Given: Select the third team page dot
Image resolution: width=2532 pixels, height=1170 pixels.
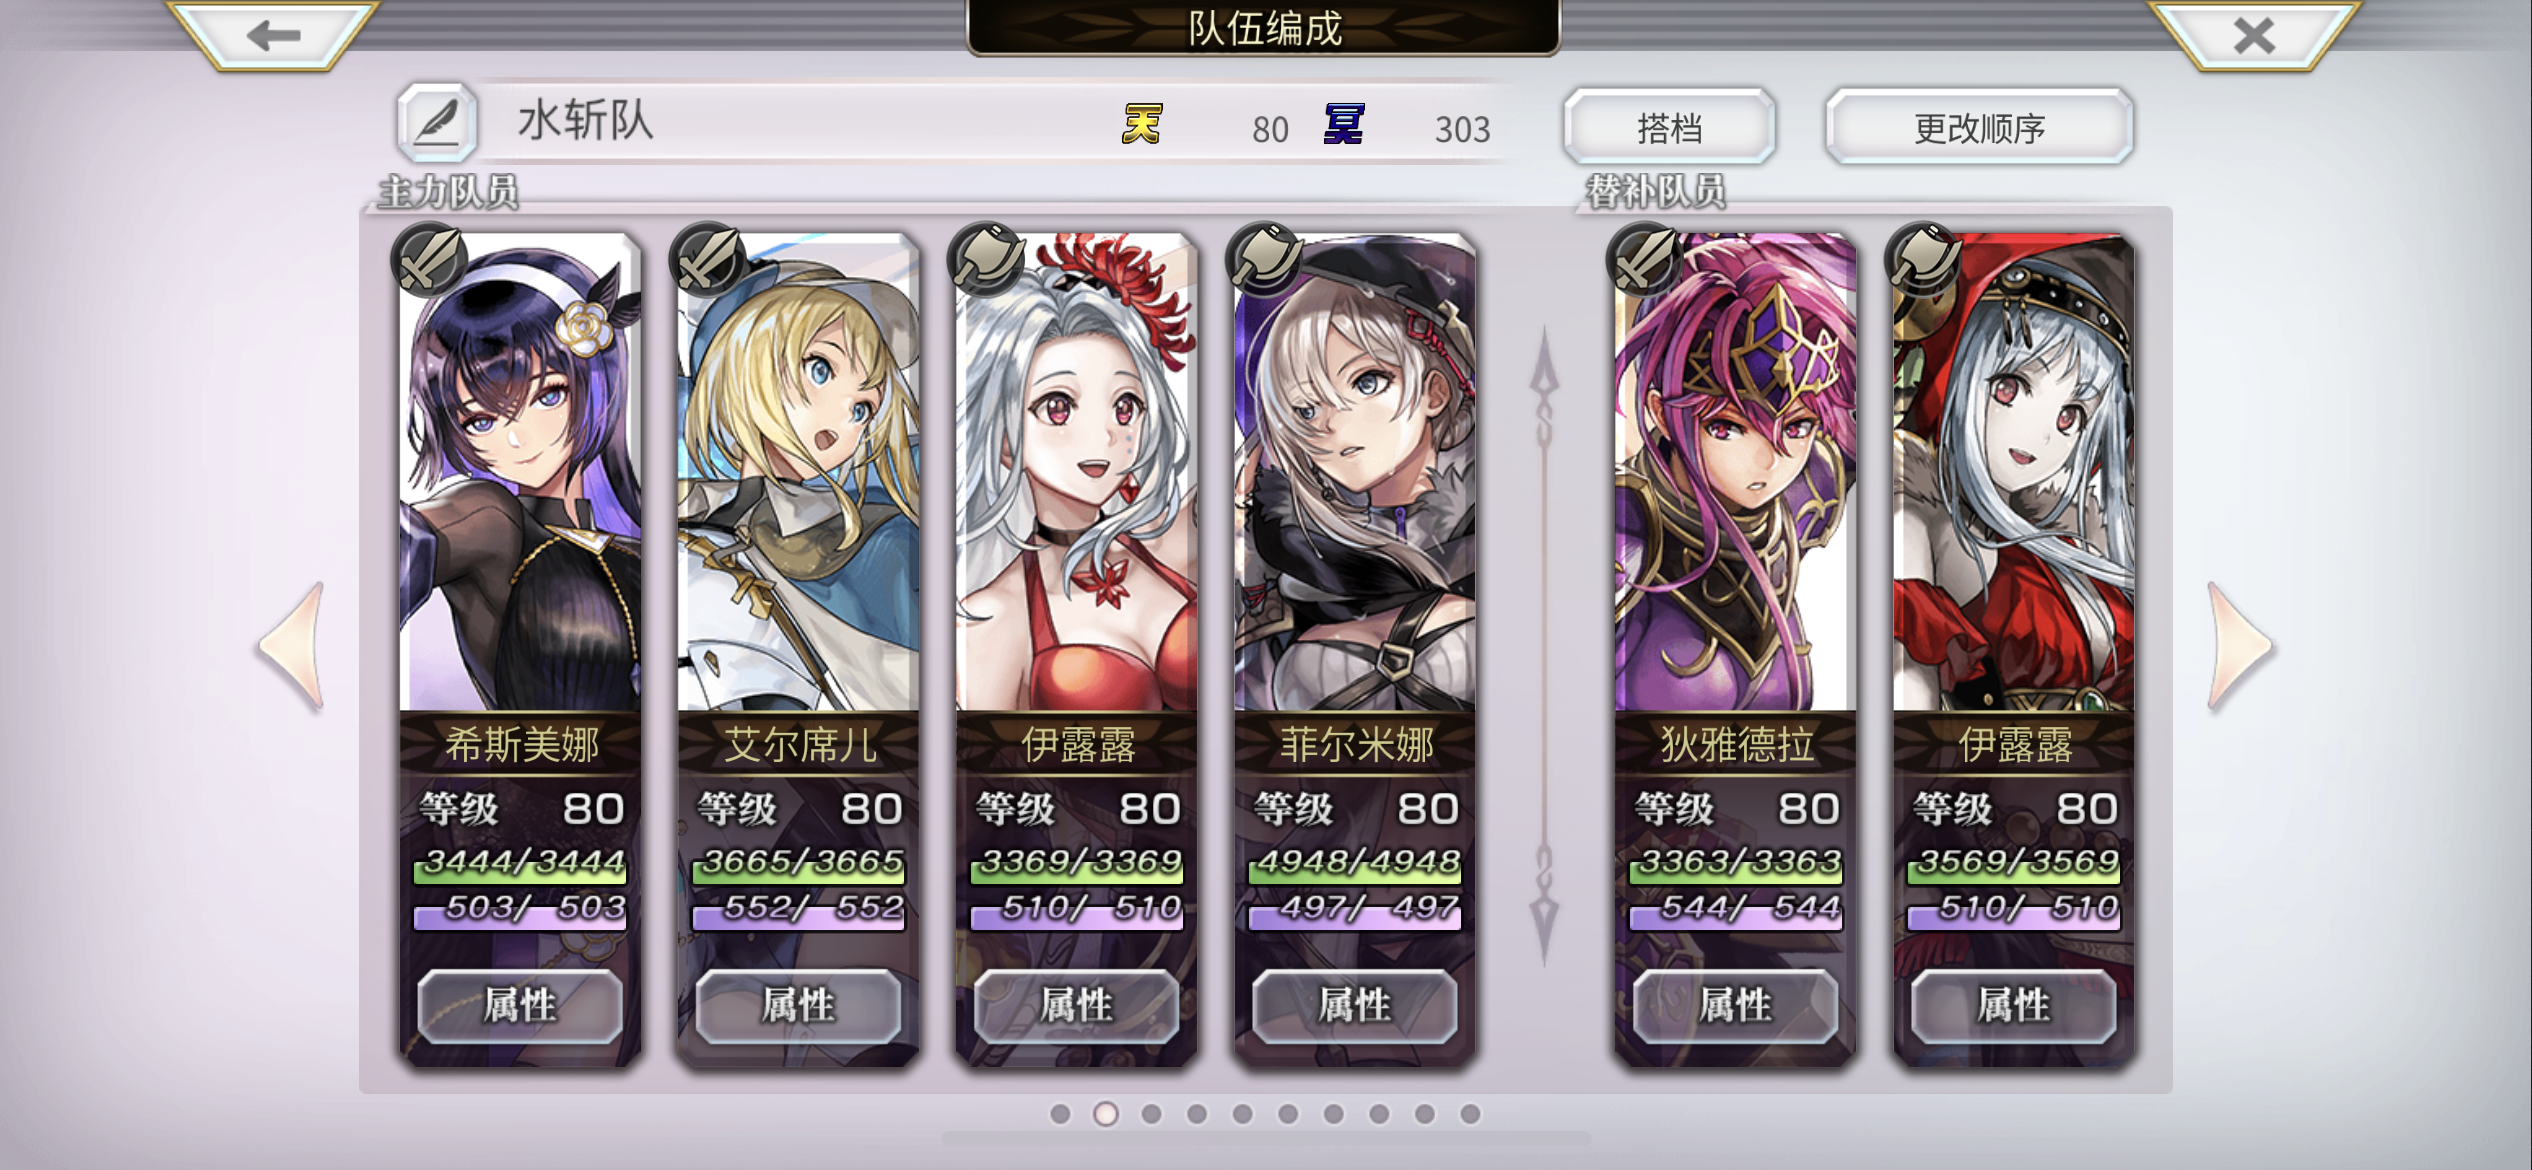Looking at the screenshot, I should (1151, 1113).
